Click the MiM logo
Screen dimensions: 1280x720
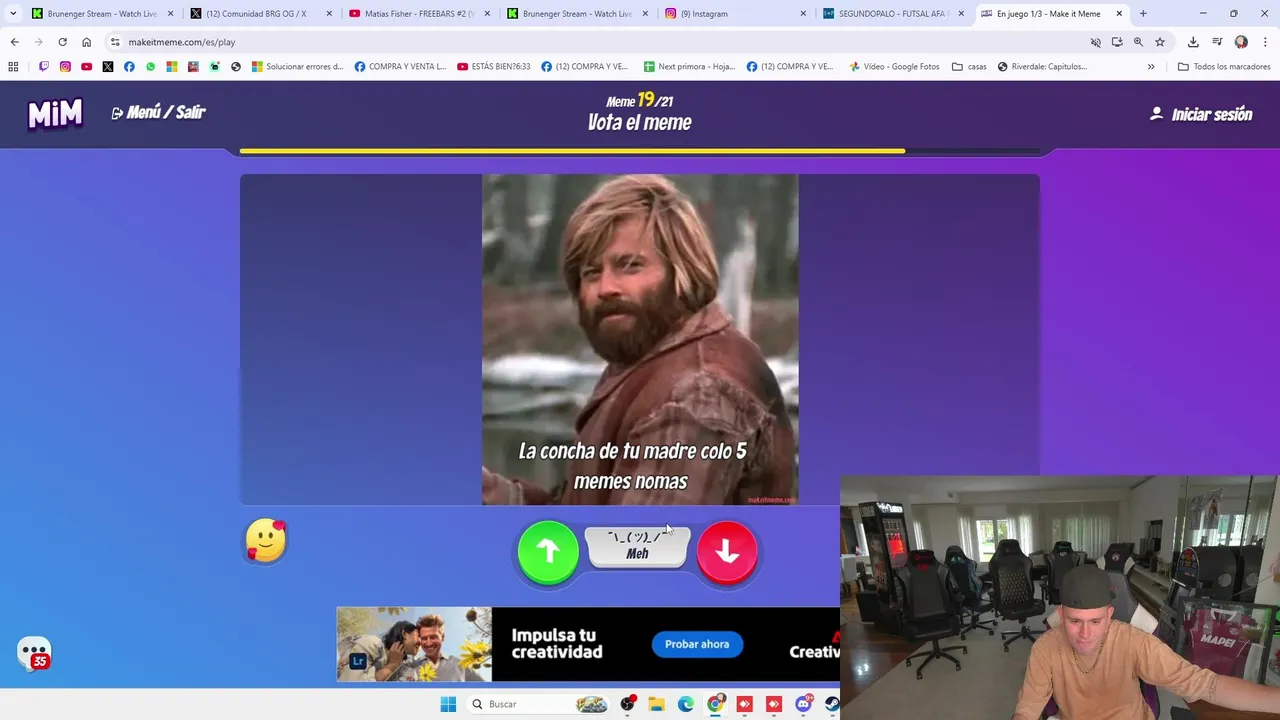(x=55, y=114)
